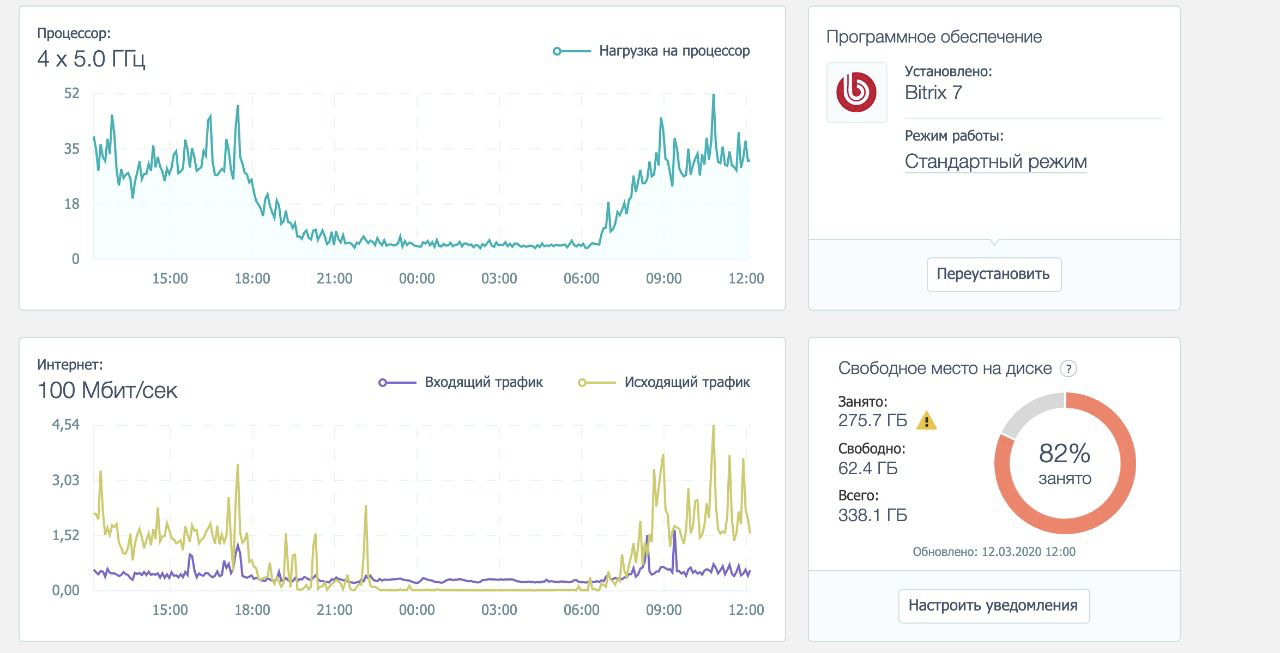Click the 'Входящий трафик' legend label

tap(484, 382)
